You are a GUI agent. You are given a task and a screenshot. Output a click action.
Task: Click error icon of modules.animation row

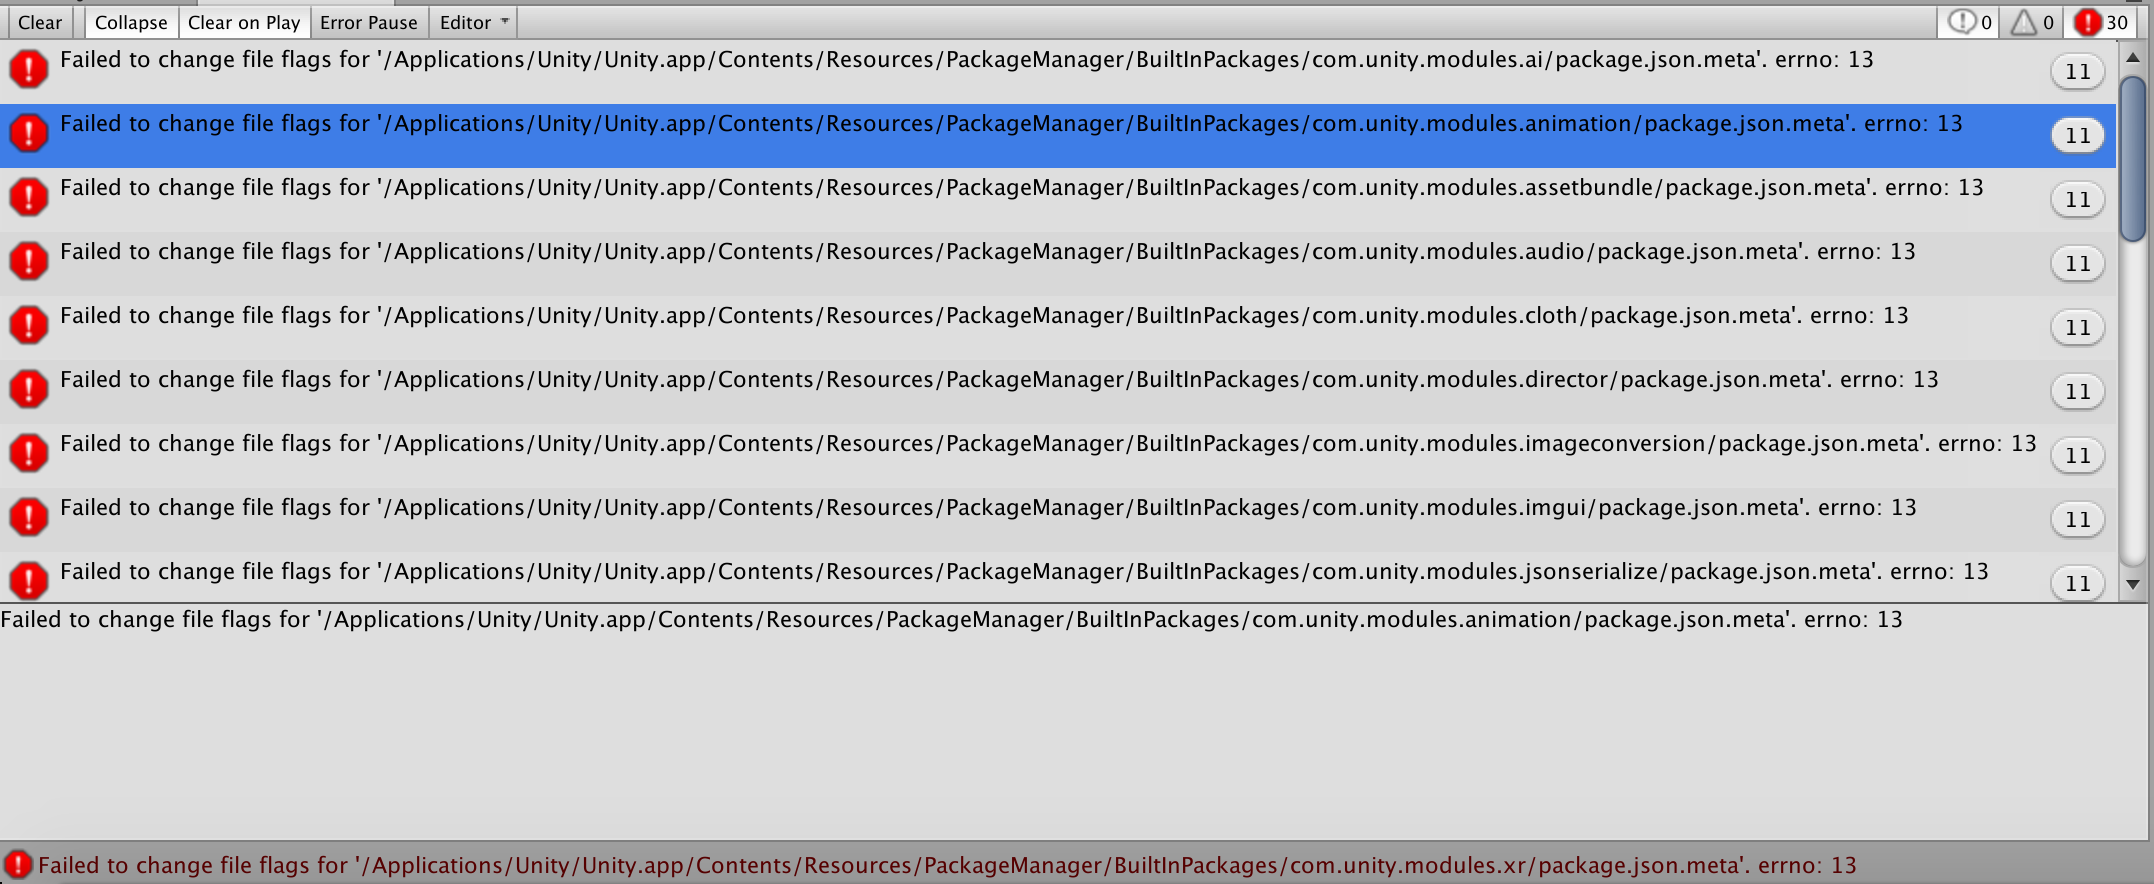click(x=29, y=132)
